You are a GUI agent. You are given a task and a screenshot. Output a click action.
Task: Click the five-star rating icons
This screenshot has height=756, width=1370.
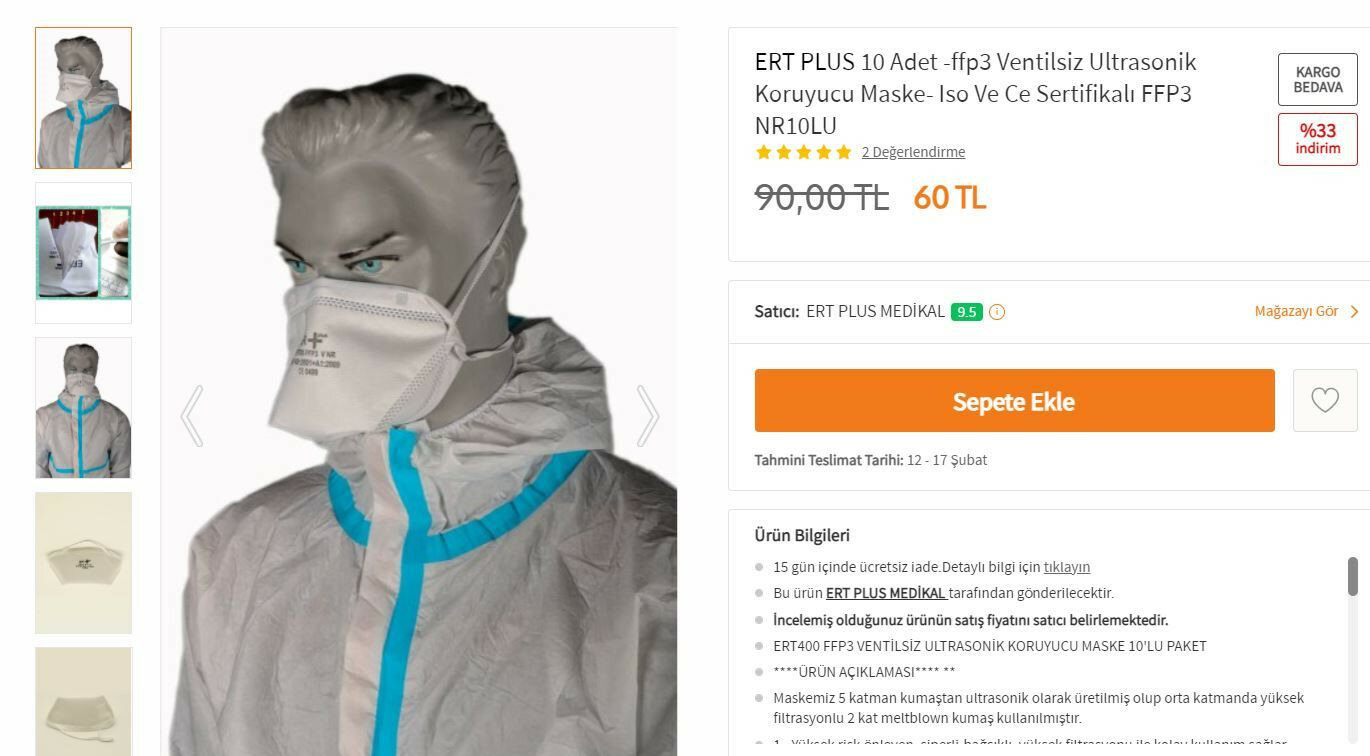pyautogui.click(x=804, y=152)
